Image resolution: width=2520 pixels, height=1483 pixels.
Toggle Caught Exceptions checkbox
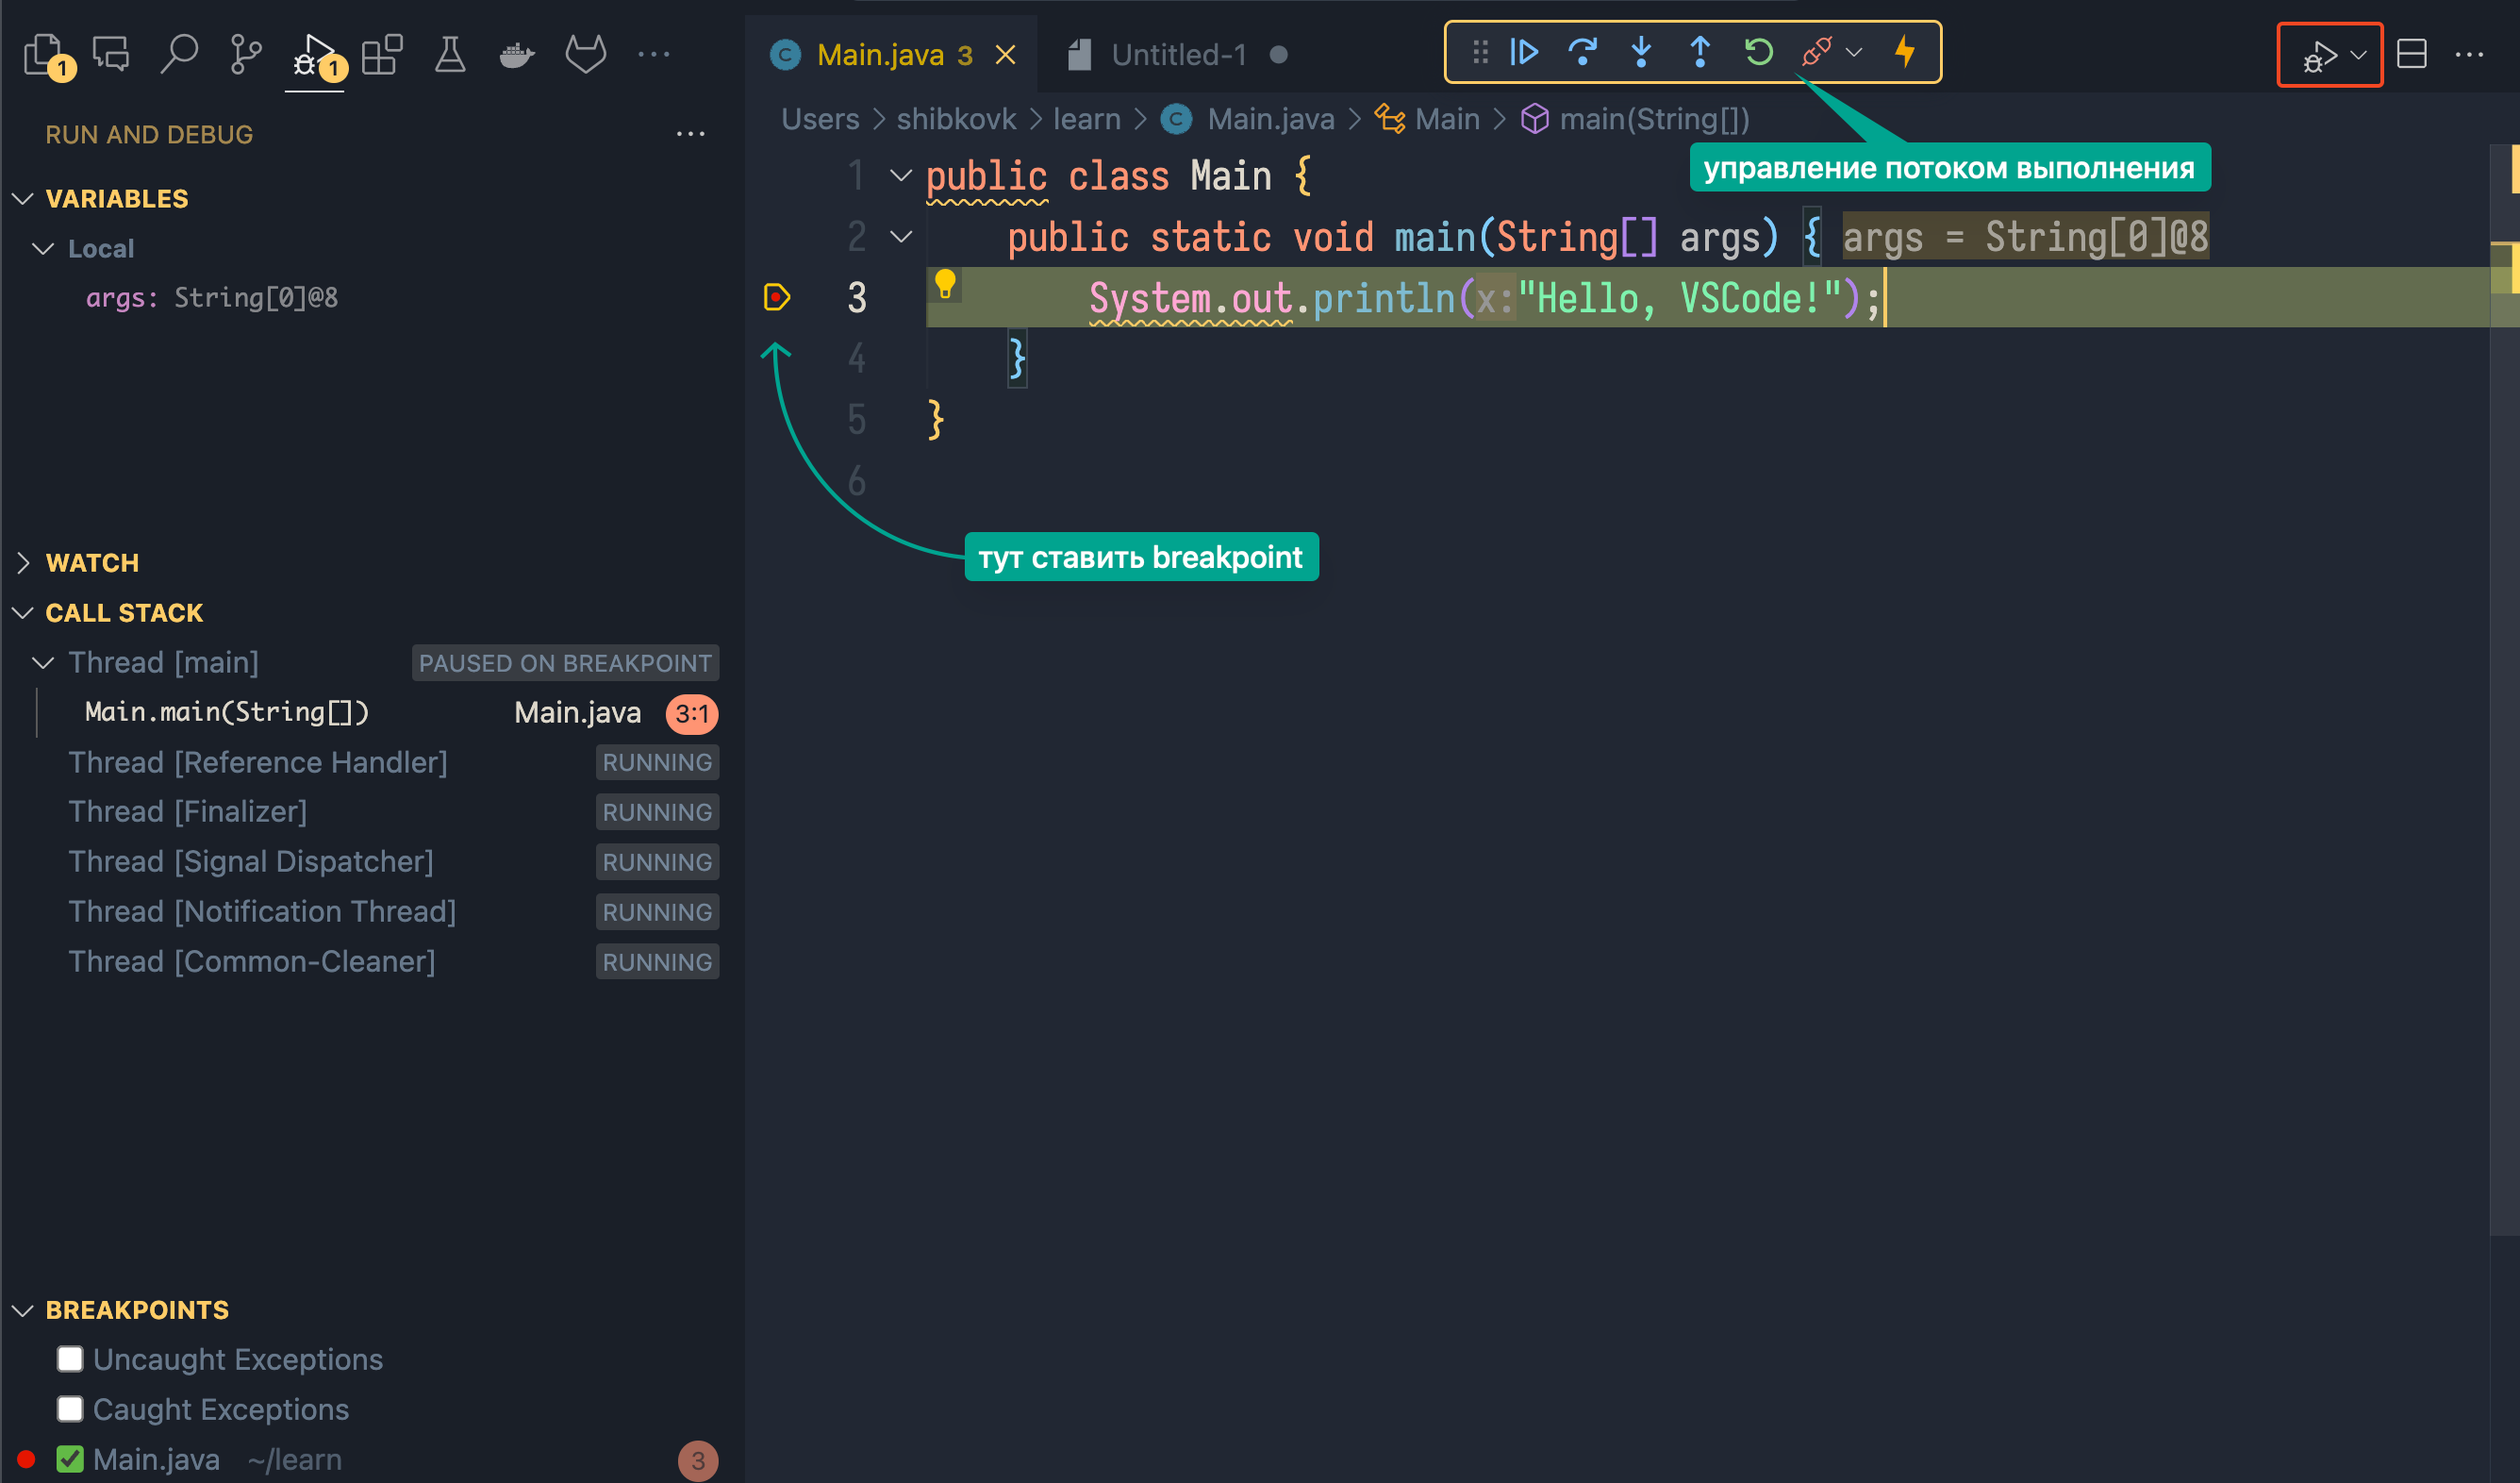69,1408
